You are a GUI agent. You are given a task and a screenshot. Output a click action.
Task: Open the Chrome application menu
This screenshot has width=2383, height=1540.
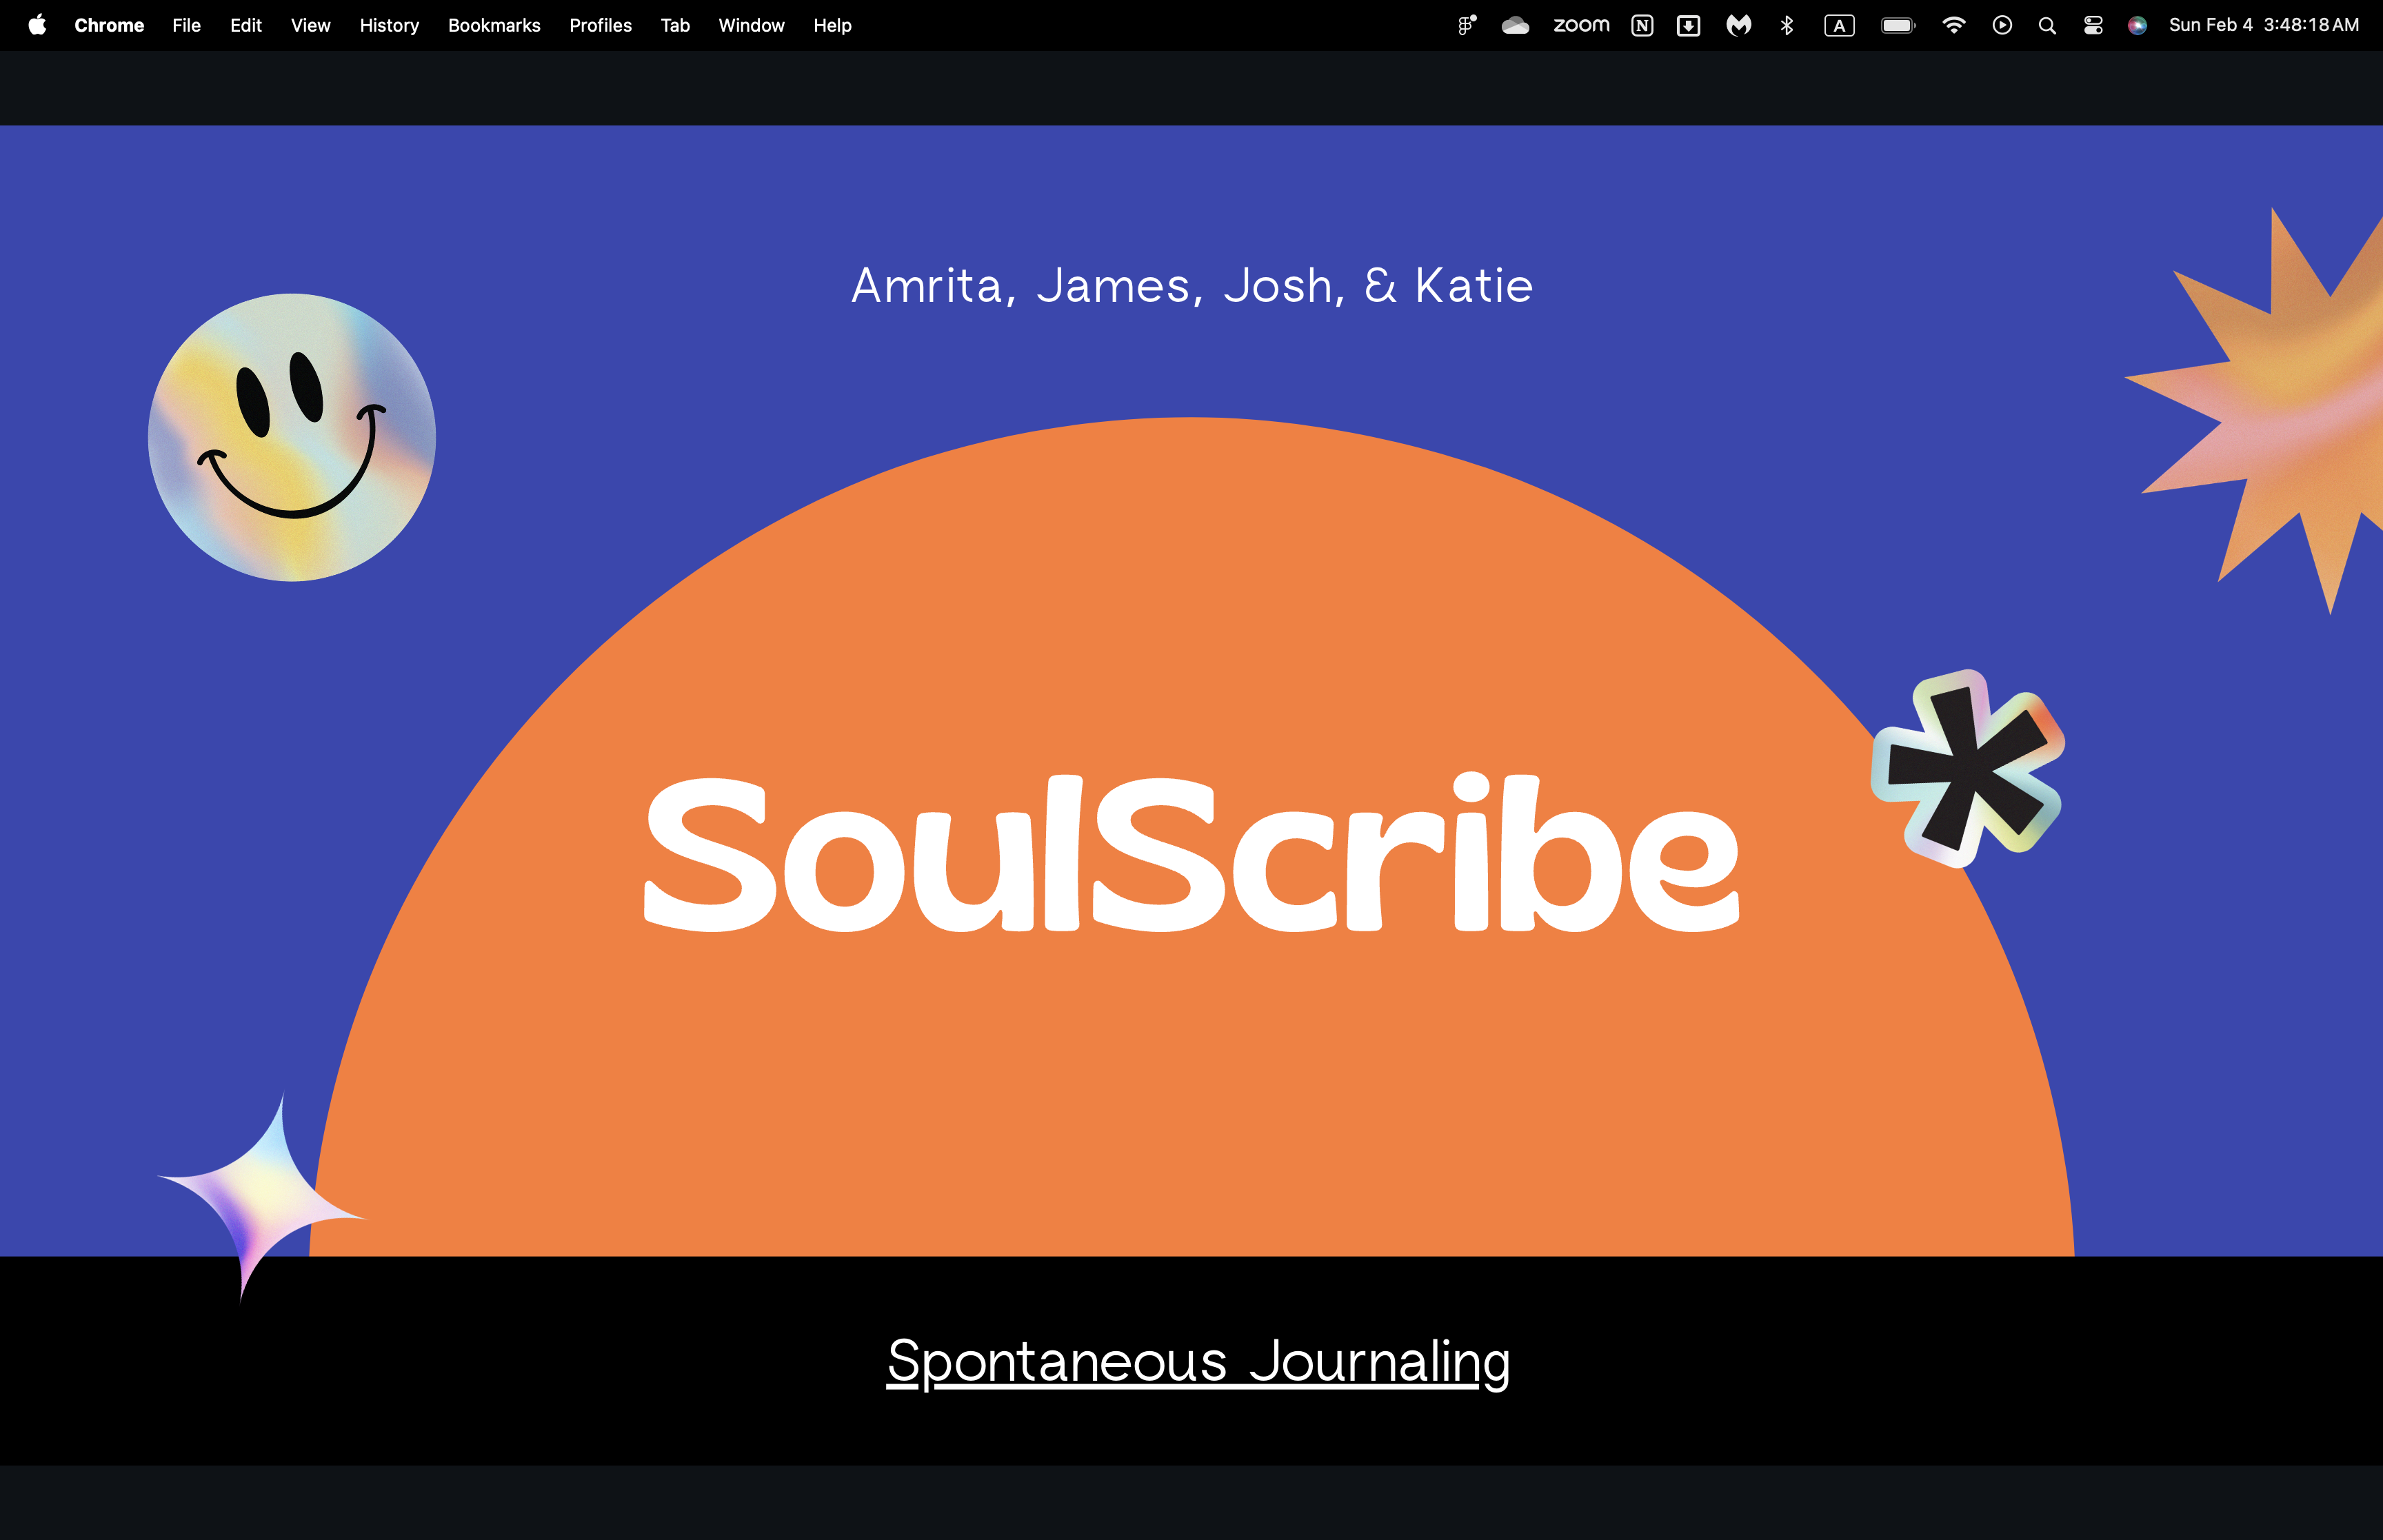tap(108, 25)
